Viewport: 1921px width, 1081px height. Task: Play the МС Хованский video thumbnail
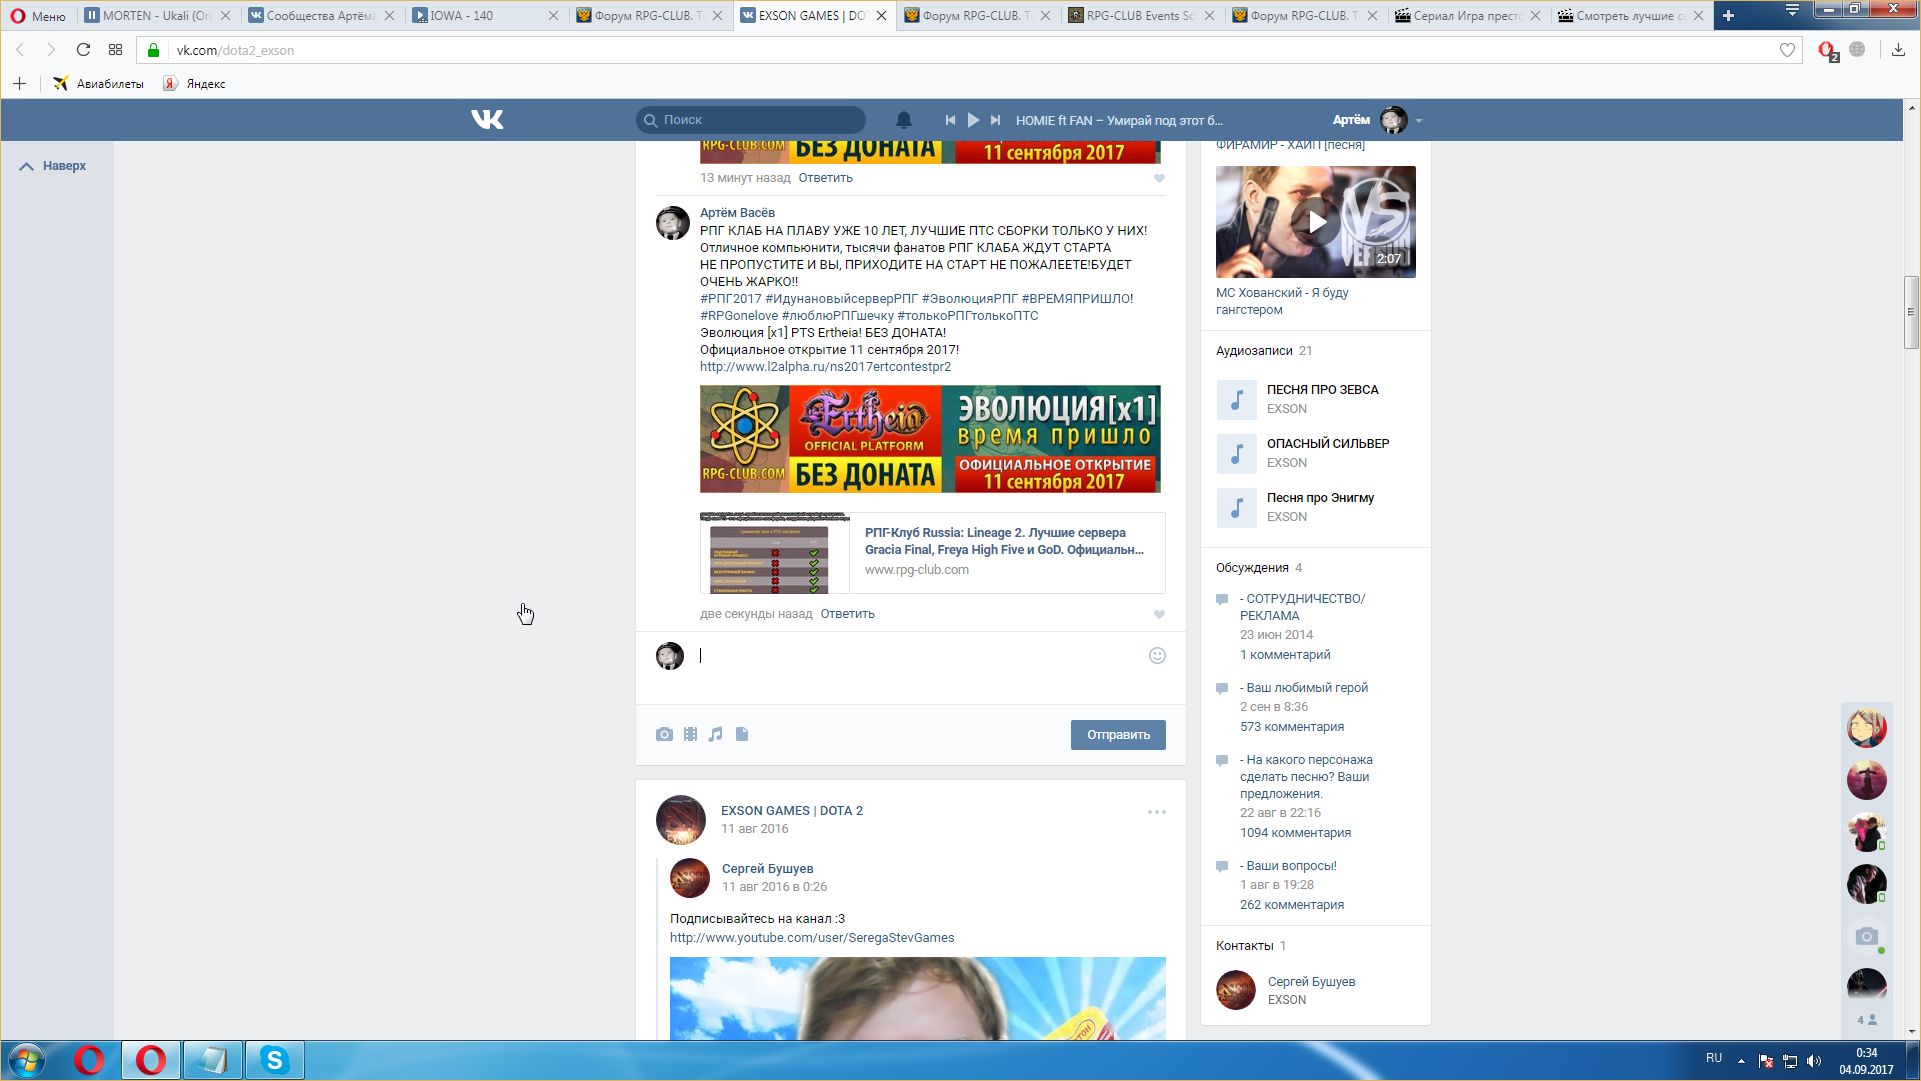coord(1316,222)
